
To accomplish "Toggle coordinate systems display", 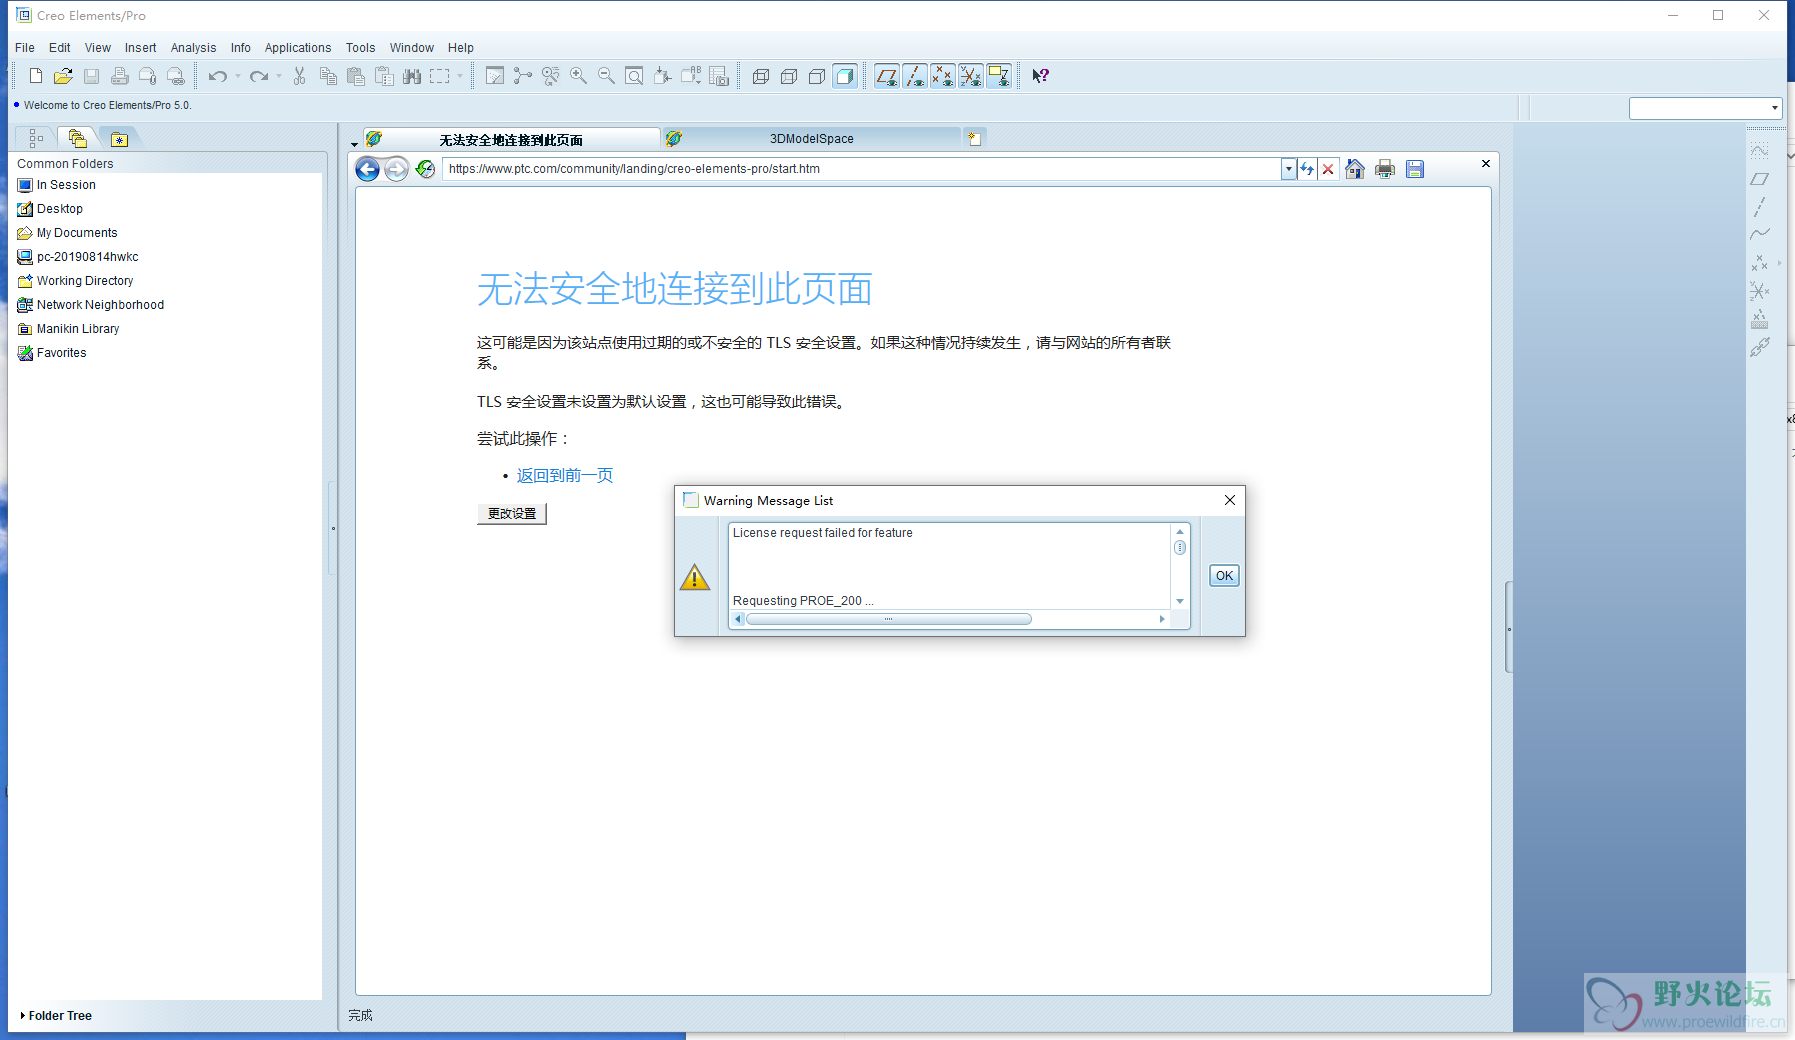I will point(970,76).
